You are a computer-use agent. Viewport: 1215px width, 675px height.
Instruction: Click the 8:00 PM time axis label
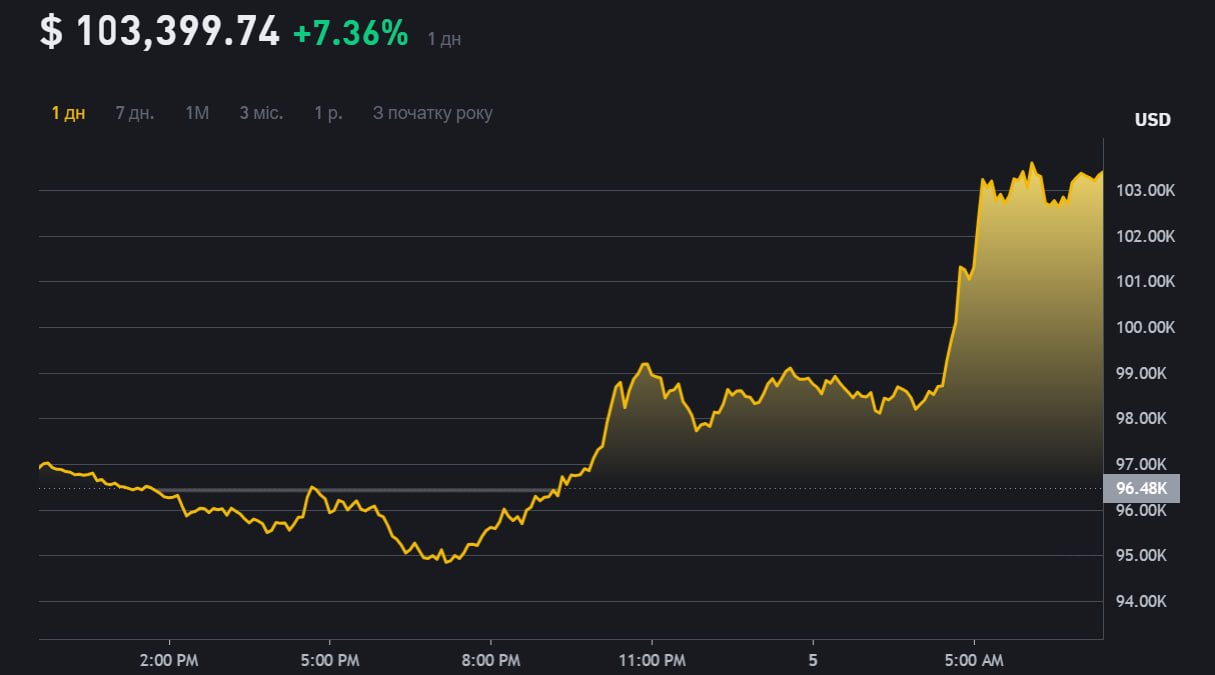pos(491,660)
